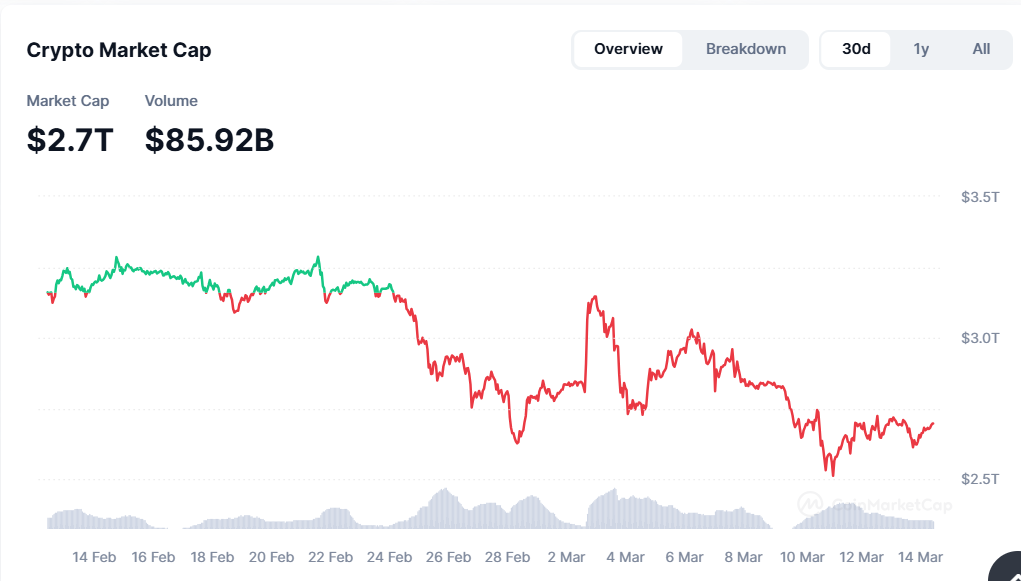1021x581 pixels.
Task: Select the All time range
Action: tap(981, 49)
